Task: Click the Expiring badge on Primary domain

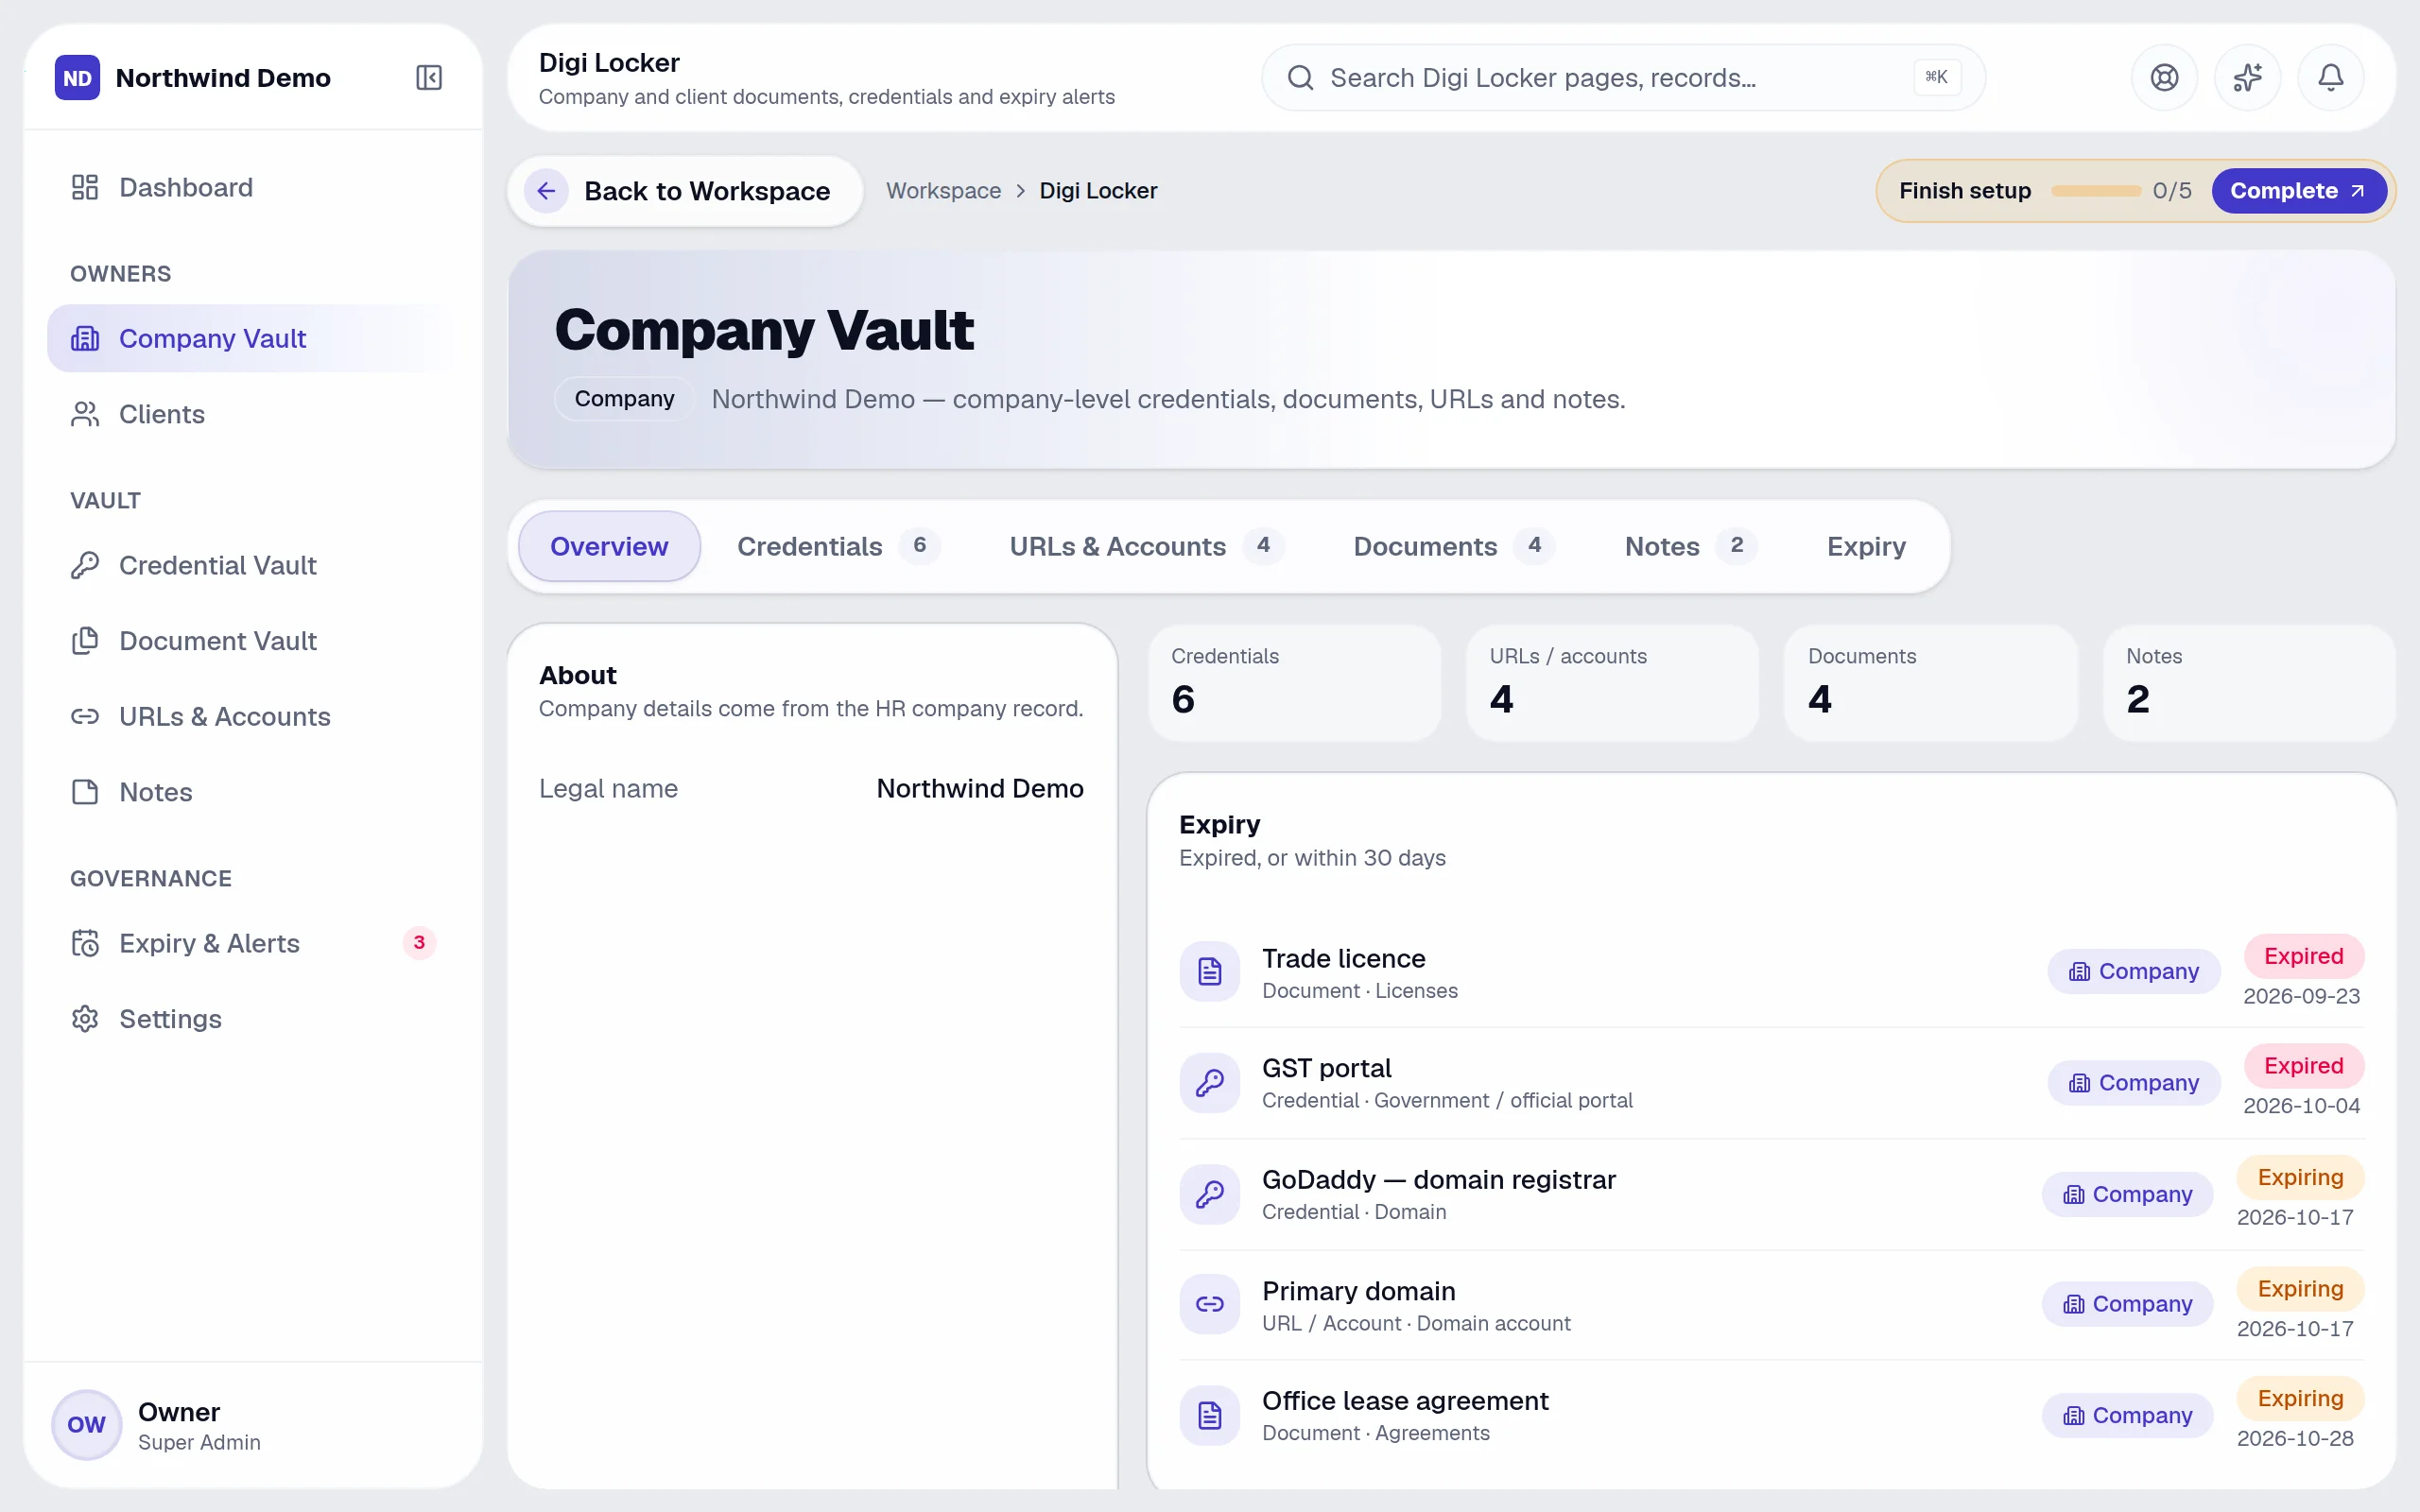Action: [2300, 1288]
